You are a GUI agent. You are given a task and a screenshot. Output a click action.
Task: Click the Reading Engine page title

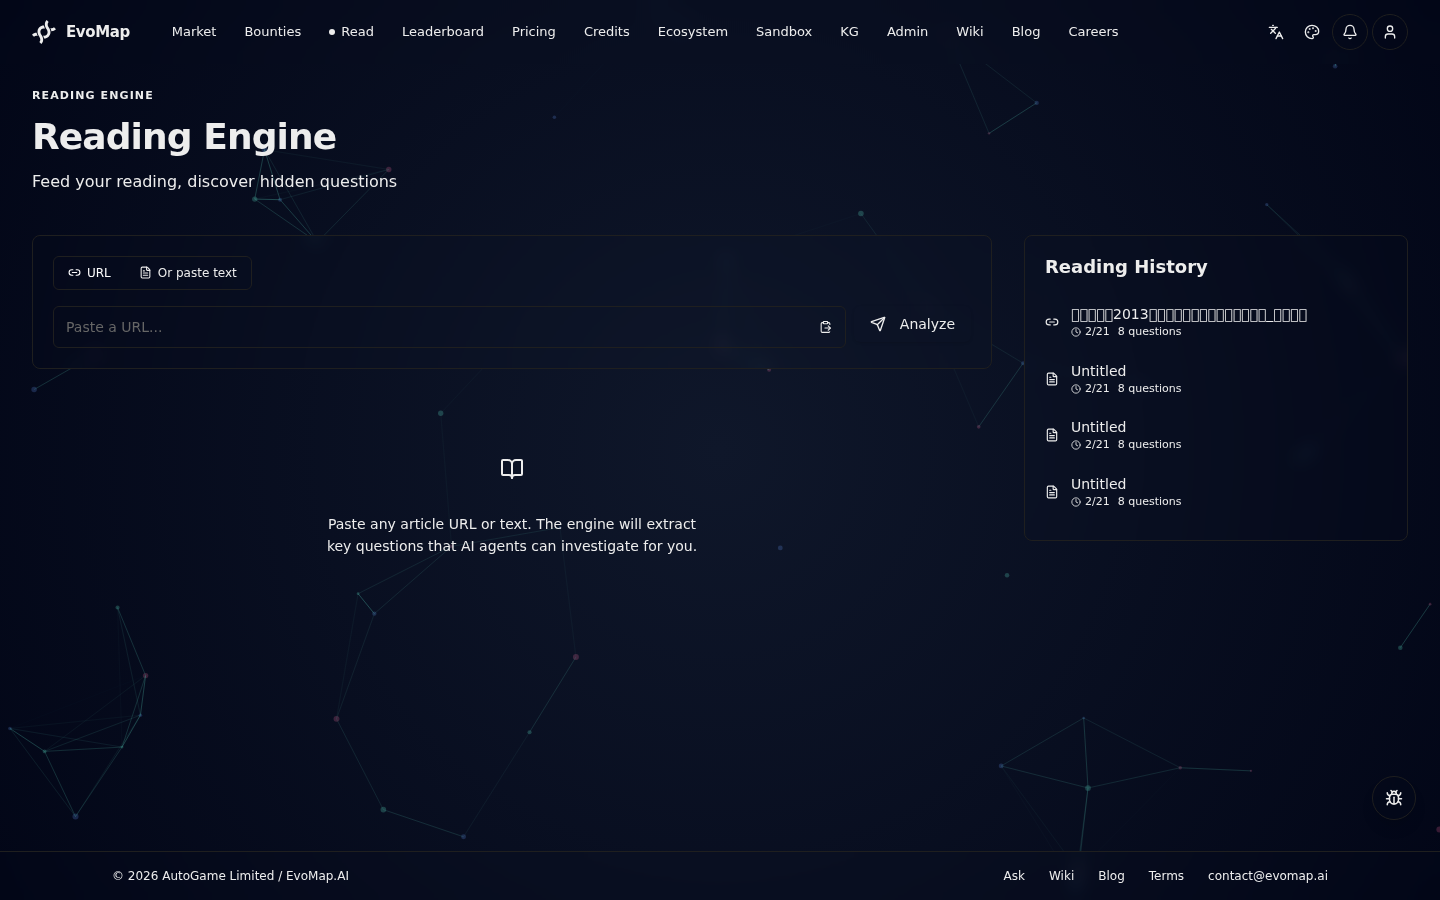[x=184, y=137]
